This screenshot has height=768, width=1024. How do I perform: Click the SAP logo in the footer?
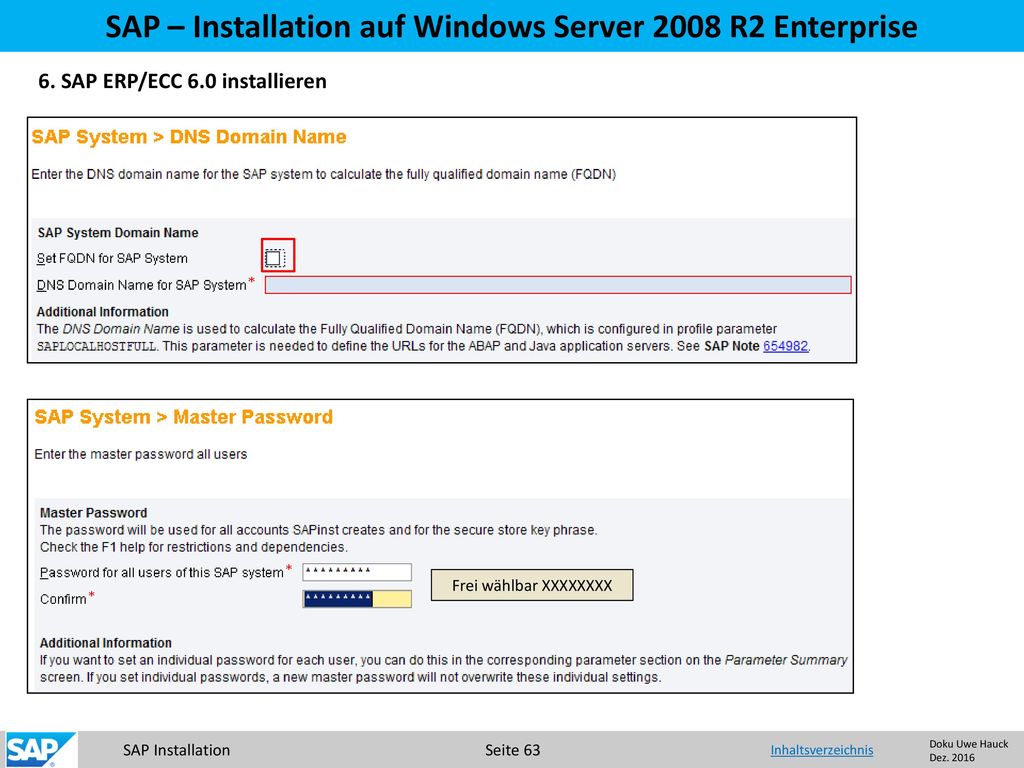(x=40, y=750)
